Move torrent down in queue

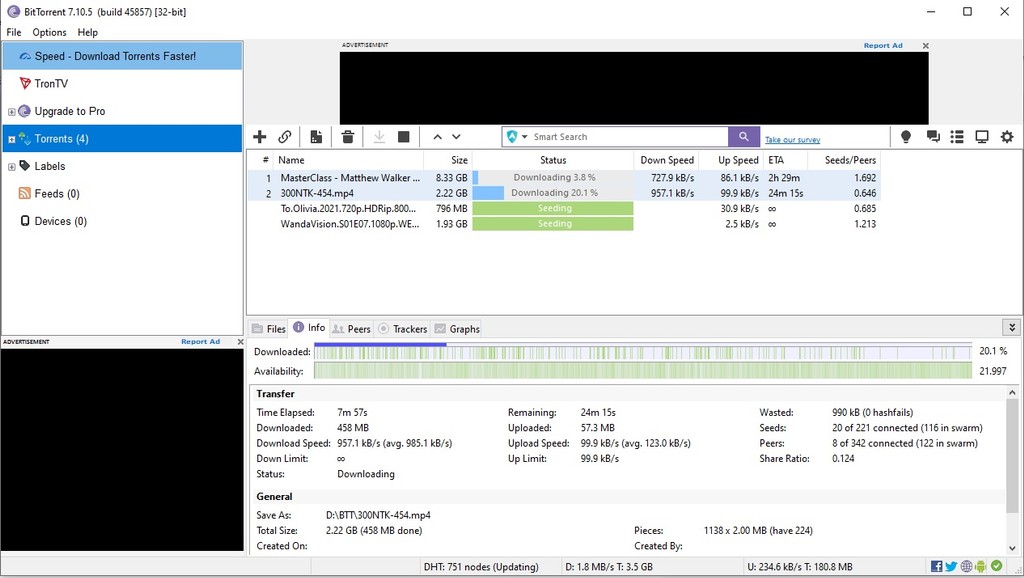[x=456, y=136]
